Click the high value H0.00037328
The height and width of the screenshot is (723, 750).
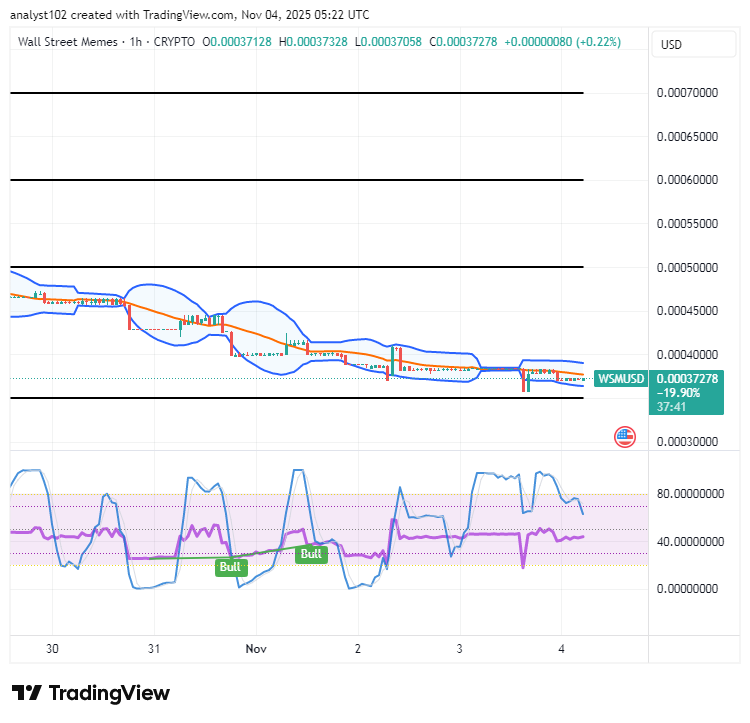[313, 42]
